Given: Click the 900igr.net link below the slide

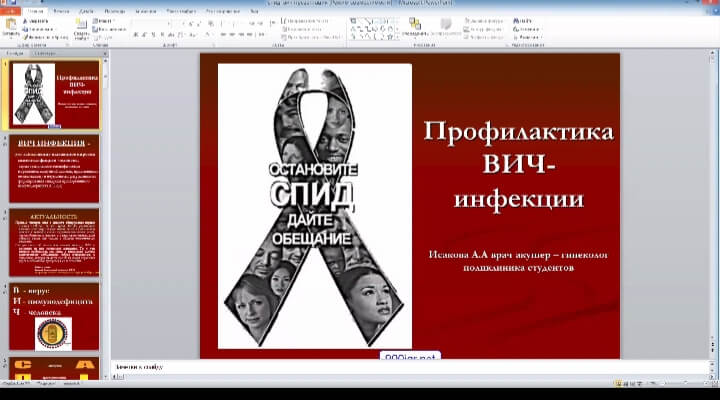Looking at the screenshot, I should pos(410,355).
